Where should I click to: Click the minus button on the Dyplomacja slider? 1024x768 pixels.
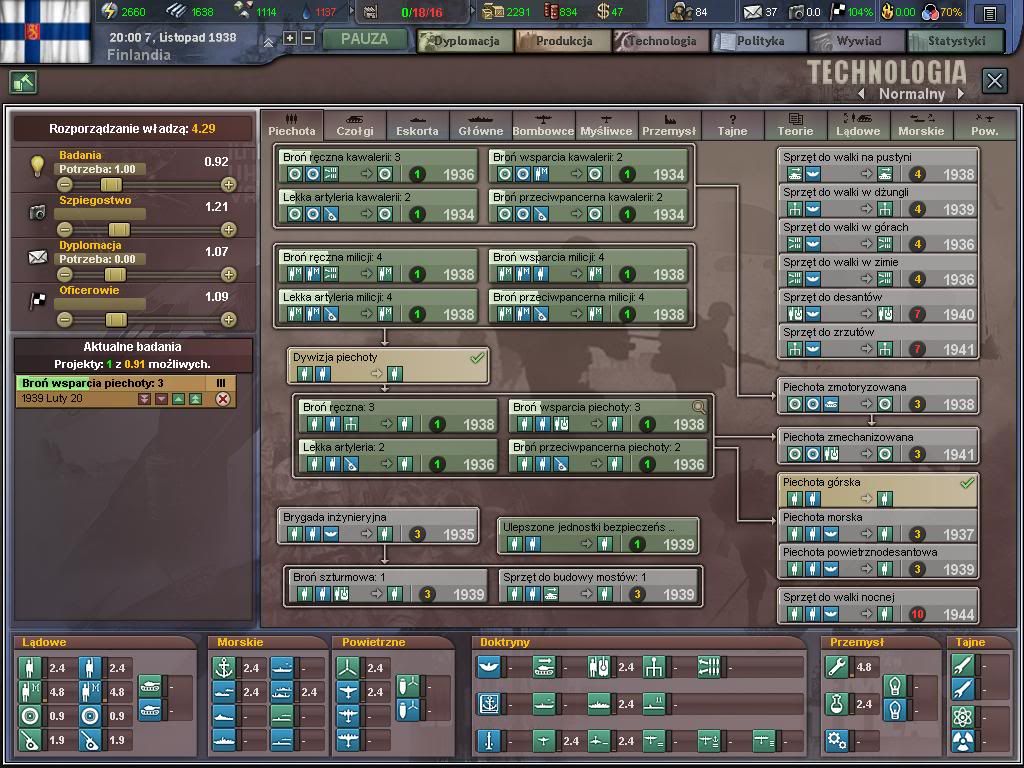64,275
